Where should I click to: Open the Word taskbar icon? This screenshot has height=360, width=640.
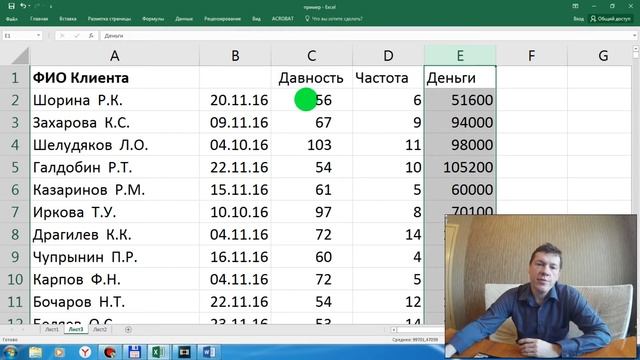coord(209,352)
